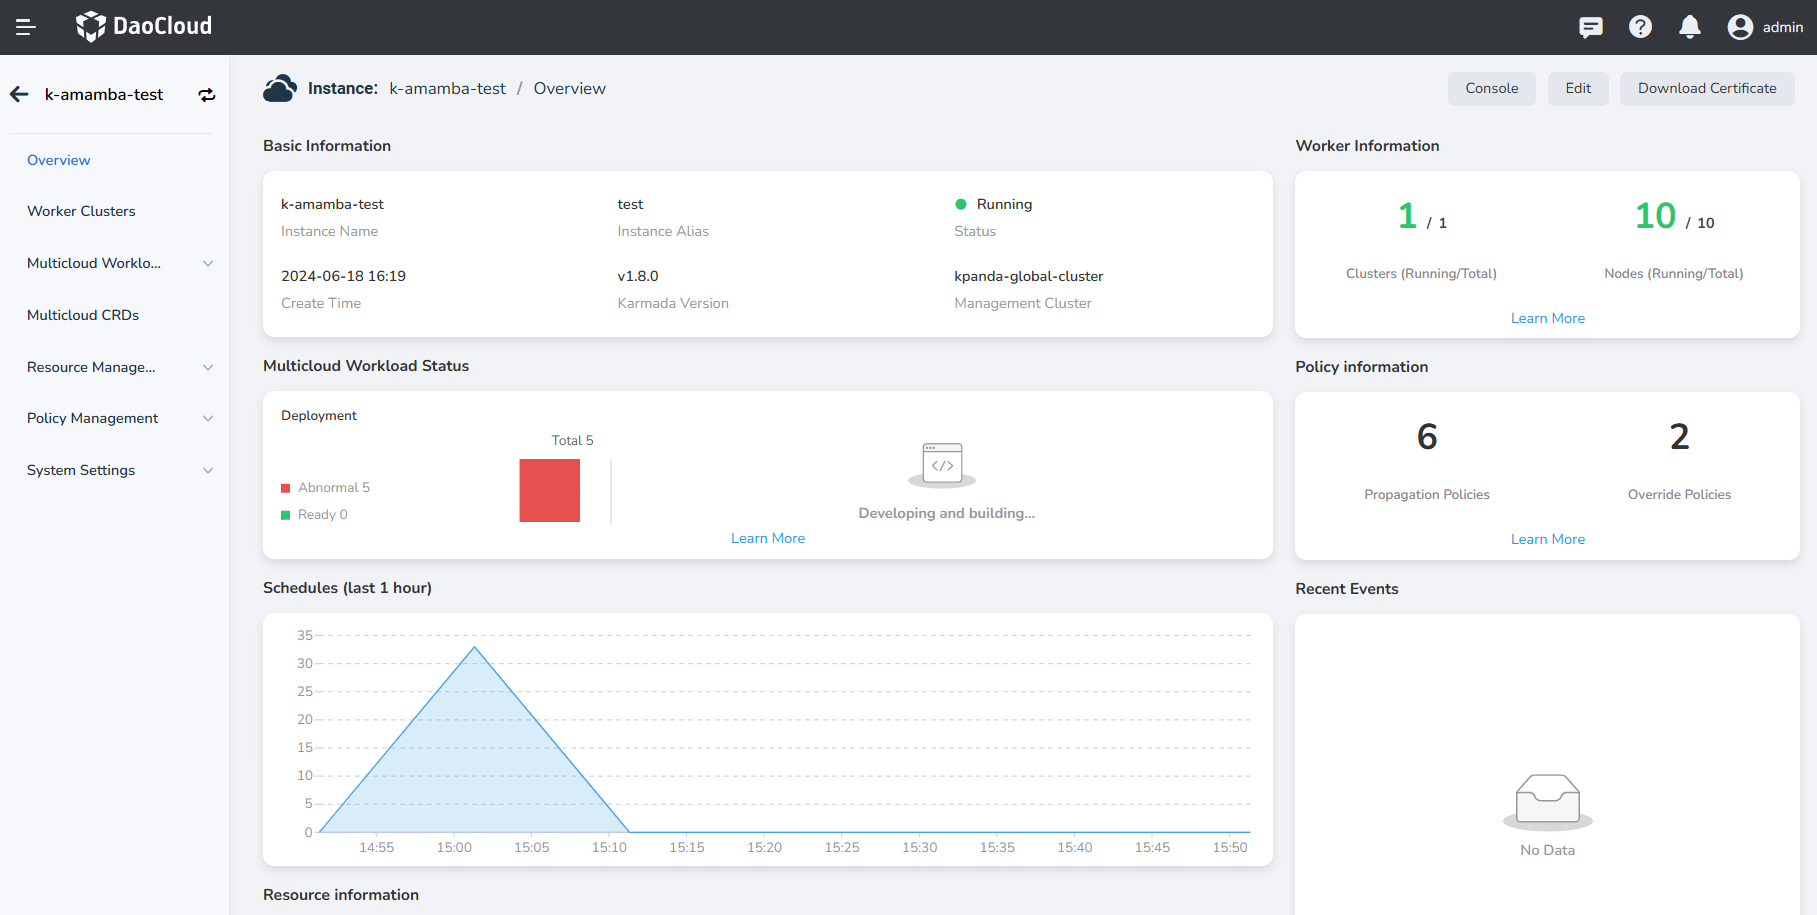Click Learn More under Worker Information
Screen dimensions: 1817x915
pyautogui.click(x=1547, y=318)
